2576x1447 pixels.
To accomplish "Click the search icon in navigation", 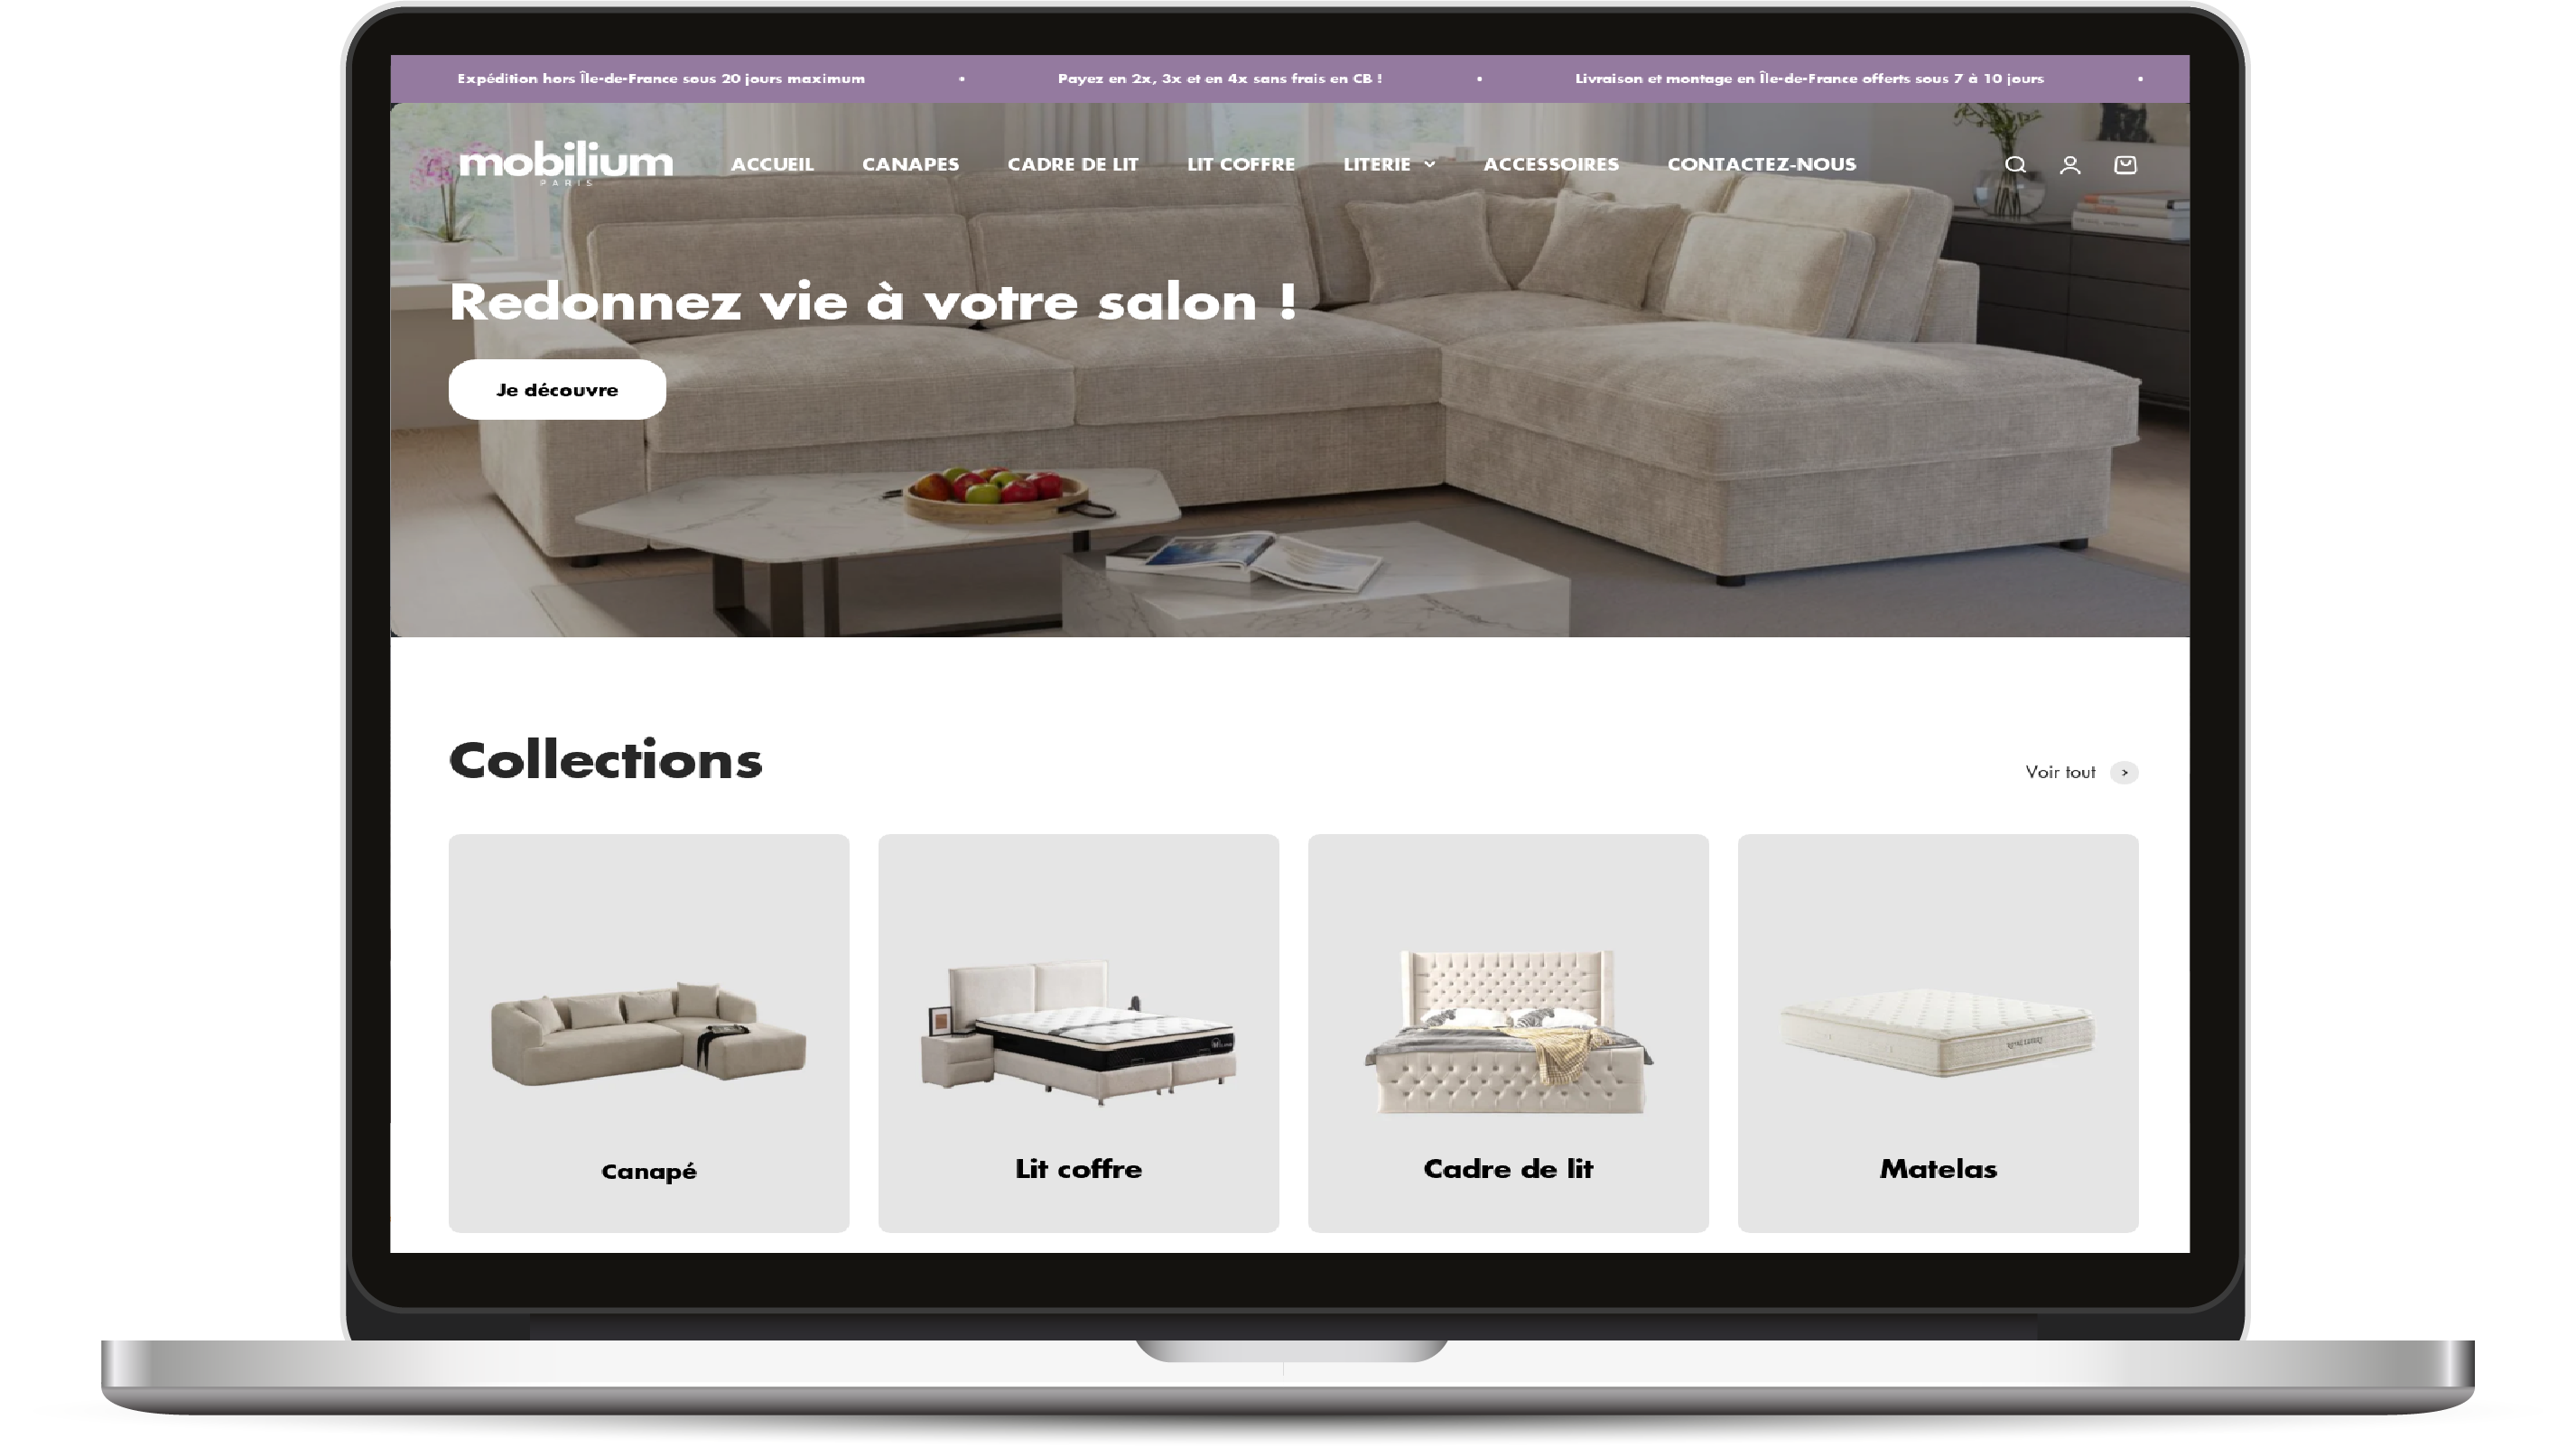I will (x=2013, y=164).
